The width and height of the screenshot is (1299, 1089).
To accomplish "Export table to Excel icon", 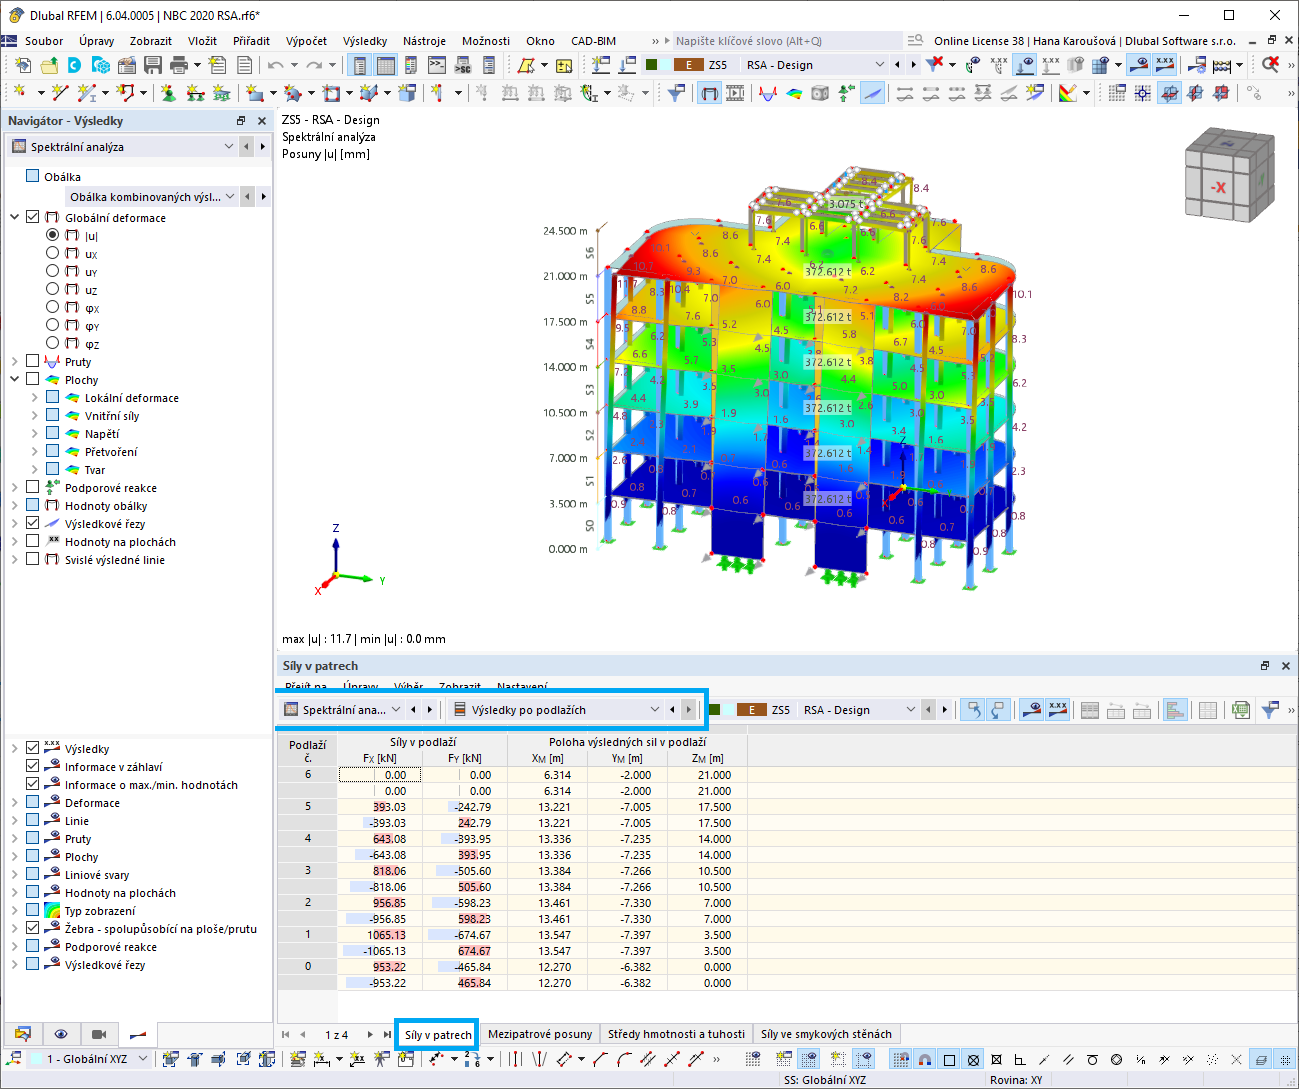I will pyautogui.click(x=1241, y=710).
